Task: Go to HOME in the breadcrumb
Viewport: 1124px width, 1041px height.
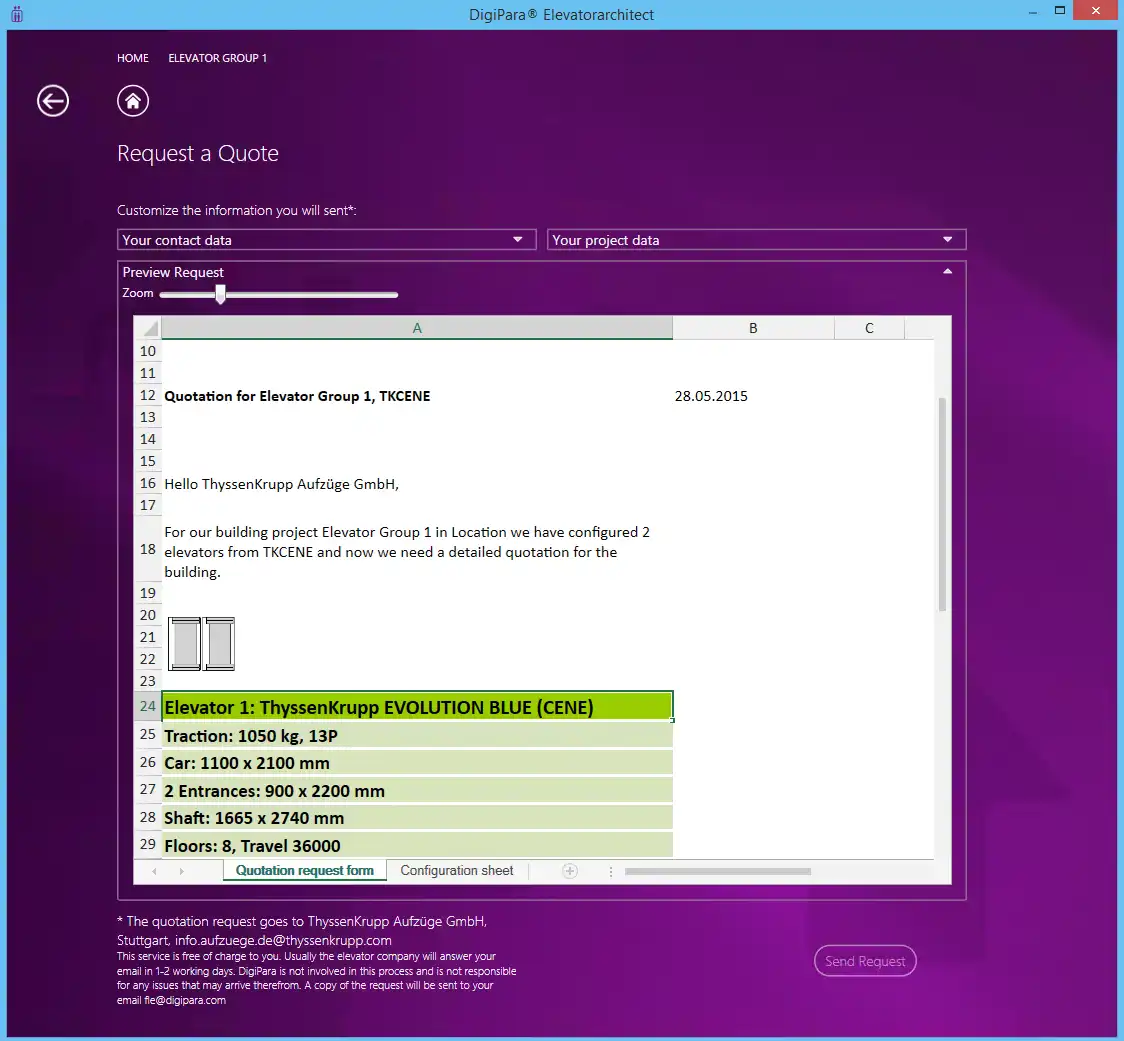Action: (x=133, y=58)
